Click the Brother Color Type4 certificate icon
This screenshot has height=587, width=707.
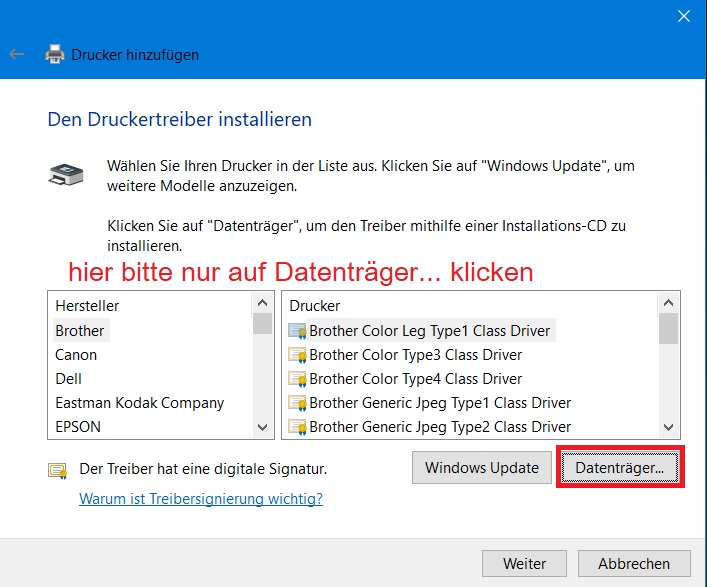tap(297, 379)
